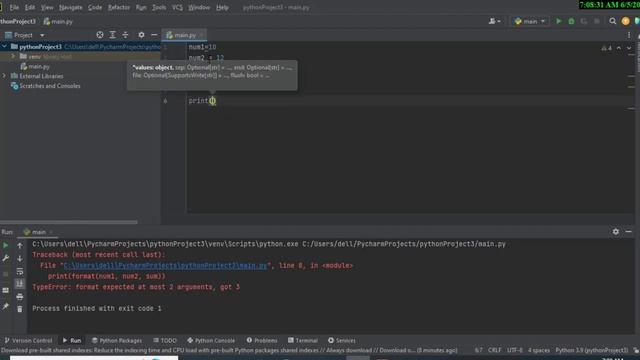
Task: Open the Navigate menu
Action: click(71, 7)
